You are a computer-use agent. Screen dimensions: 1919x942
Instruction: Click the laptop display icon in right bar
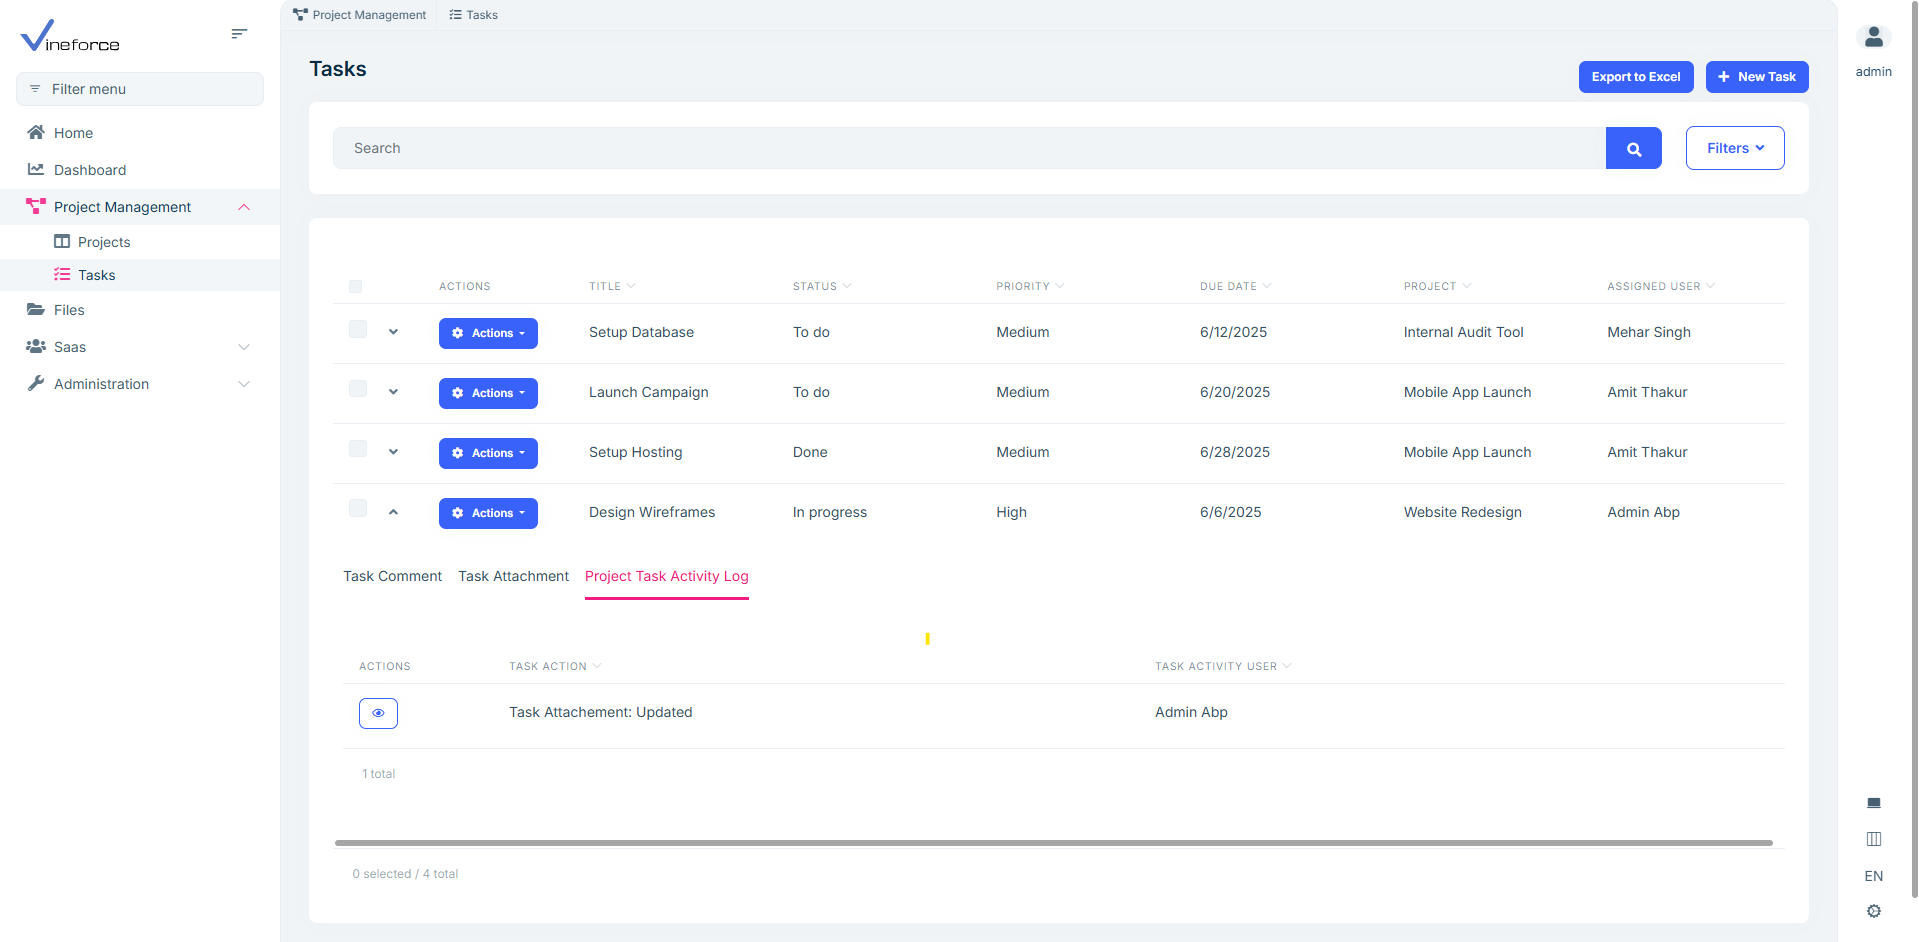tap(1873, 803)
